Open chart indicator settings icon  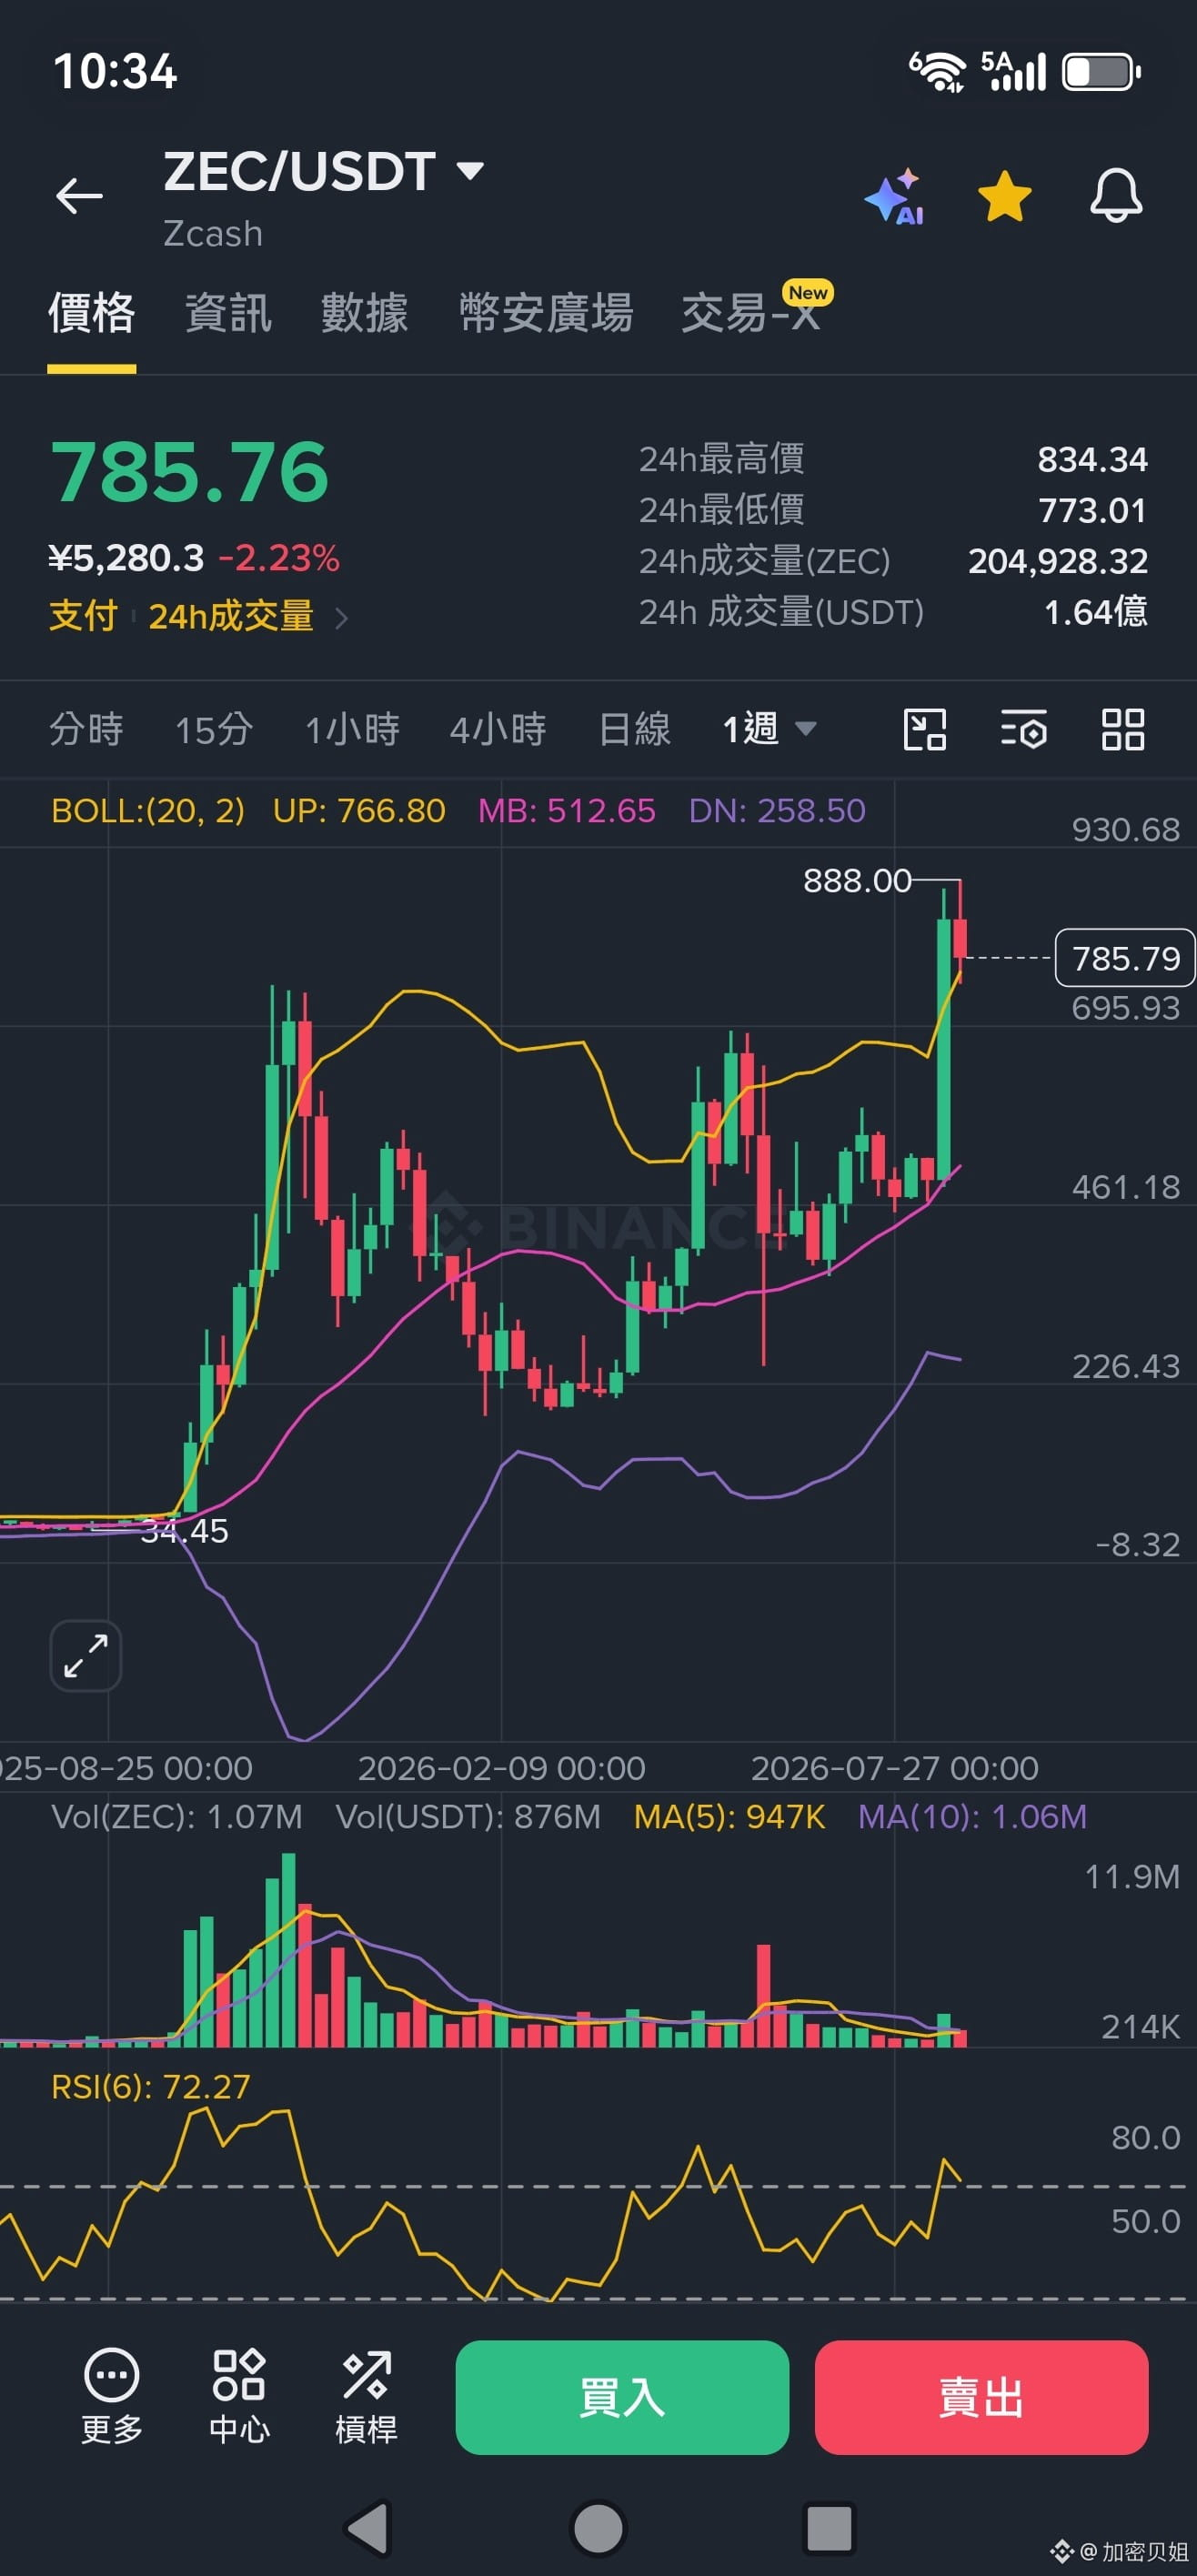(x=1024, y=729)
